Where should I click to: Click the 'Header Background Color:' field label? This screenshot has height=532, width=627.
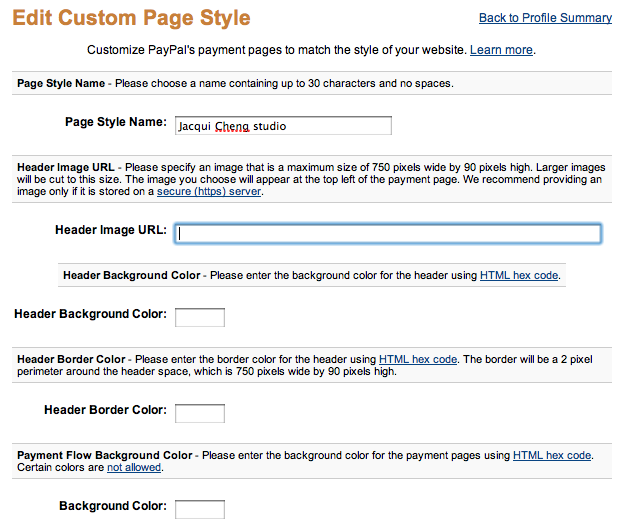[x=91, y=314]
